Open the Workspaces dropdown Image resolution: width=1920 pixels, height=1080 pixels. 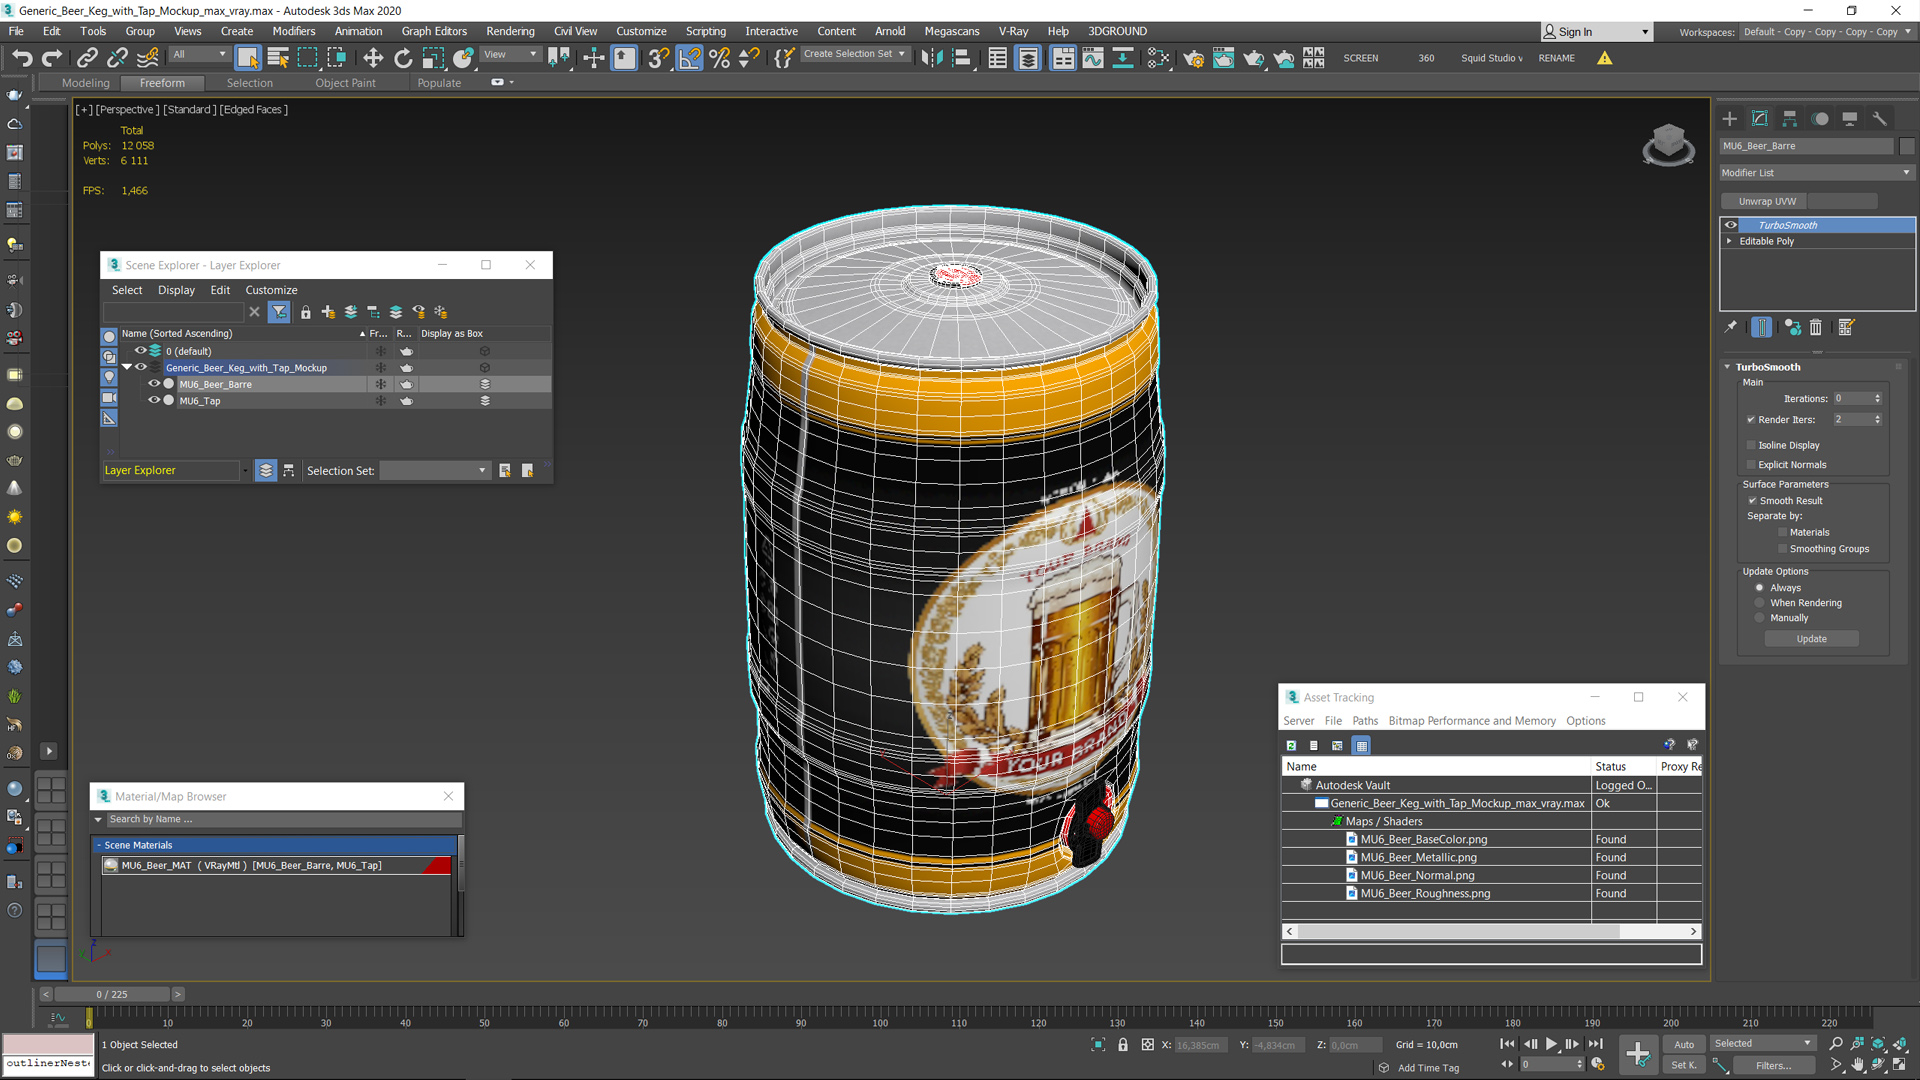pos(1827,32)
